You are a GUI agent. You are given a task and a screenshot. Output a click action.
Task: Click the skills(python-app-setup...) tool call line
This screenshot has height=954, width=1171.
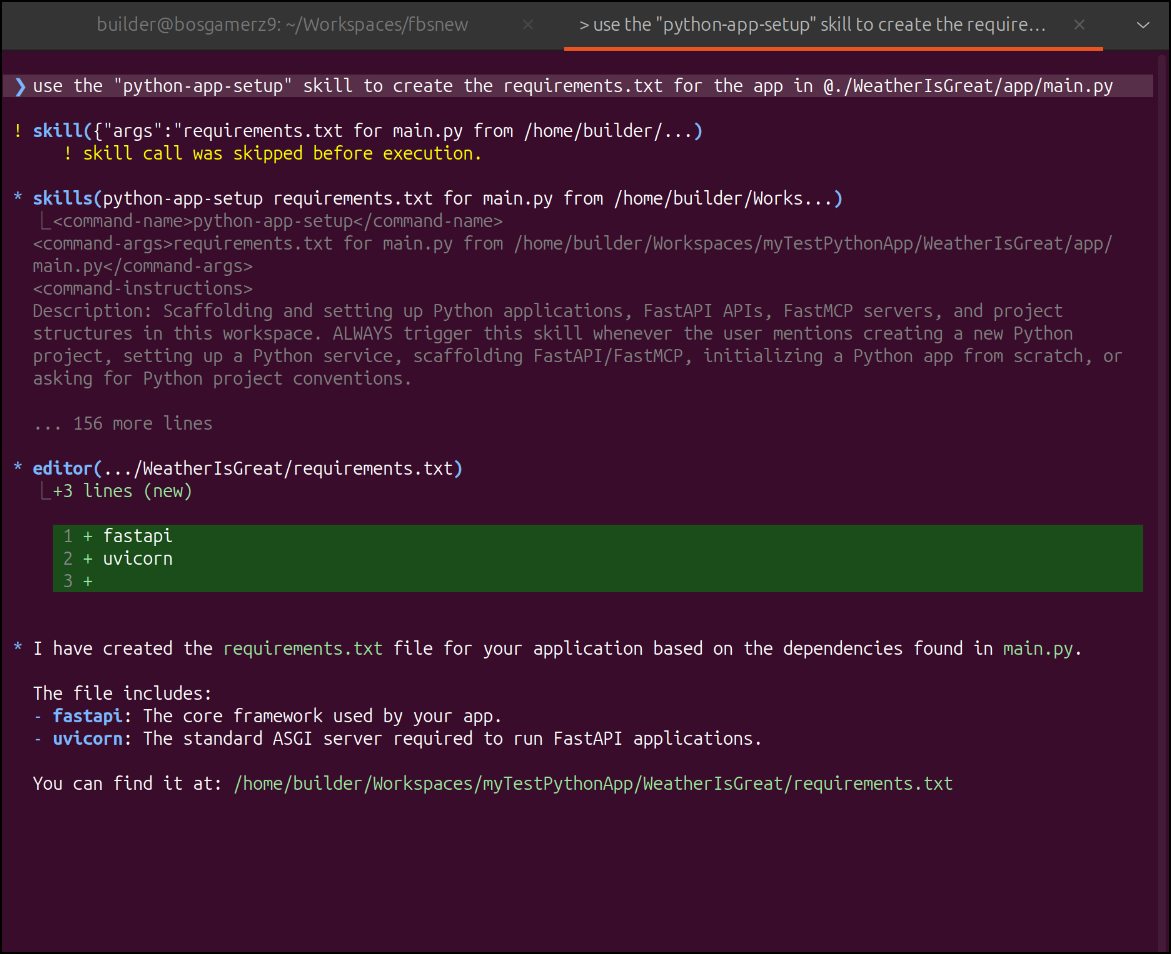point(438,198)
